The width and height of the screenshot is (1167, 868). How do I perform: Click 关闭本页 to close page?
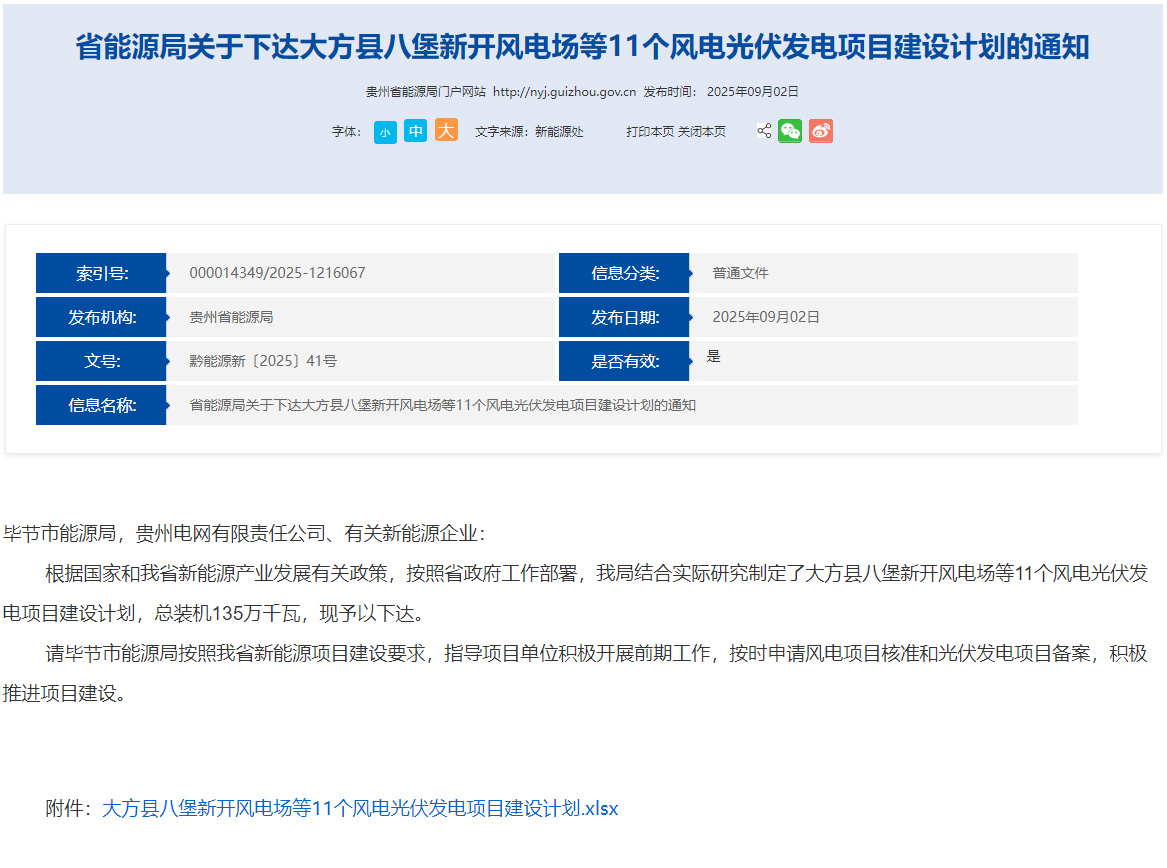[x=701, y=132]
